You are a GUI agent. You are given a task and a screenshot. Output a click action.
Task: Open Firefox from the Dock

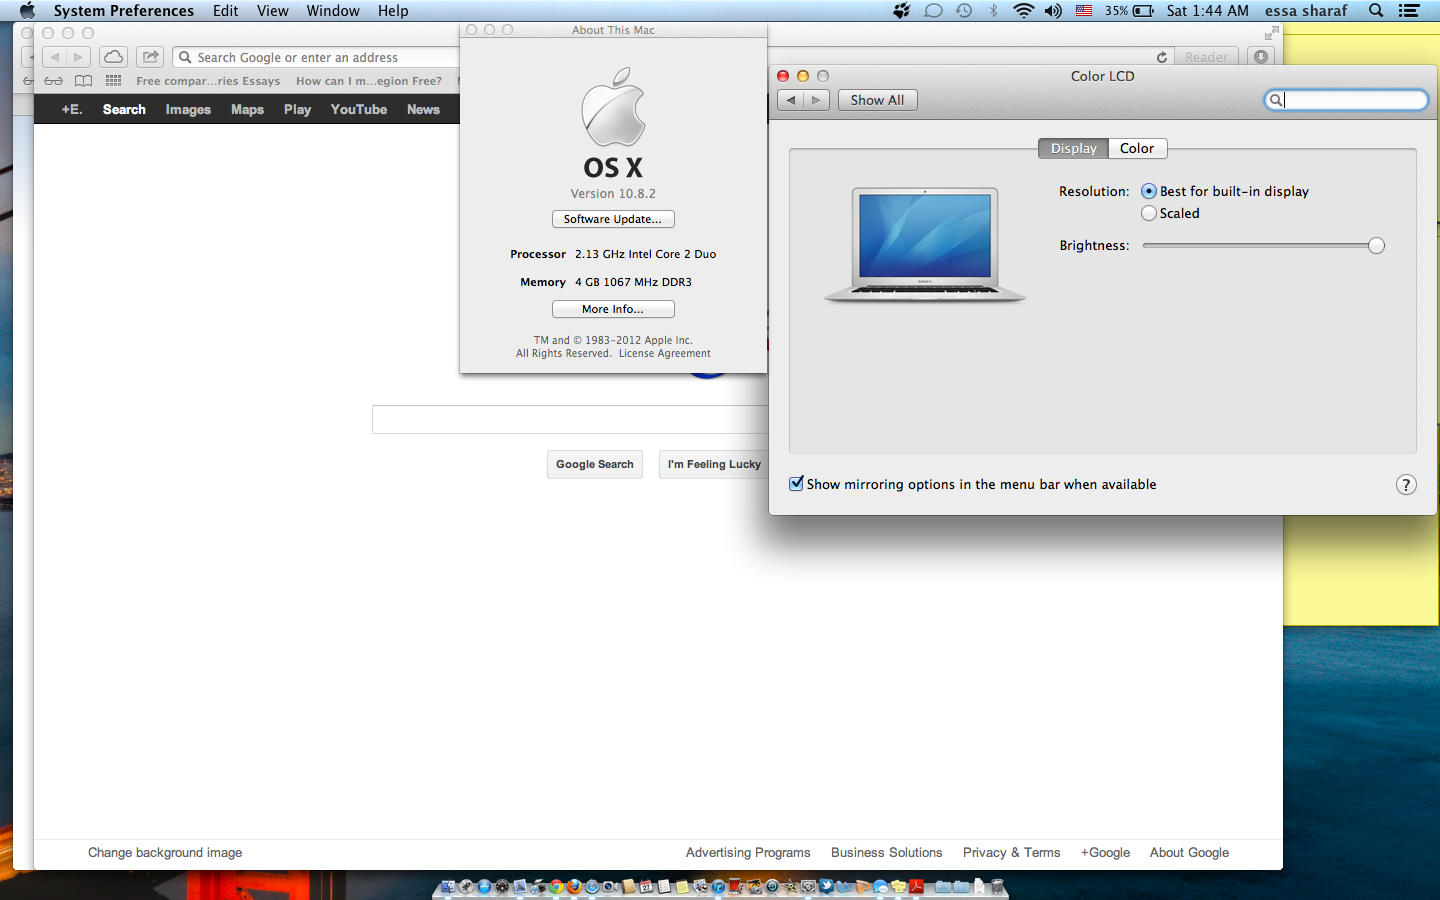574,886
